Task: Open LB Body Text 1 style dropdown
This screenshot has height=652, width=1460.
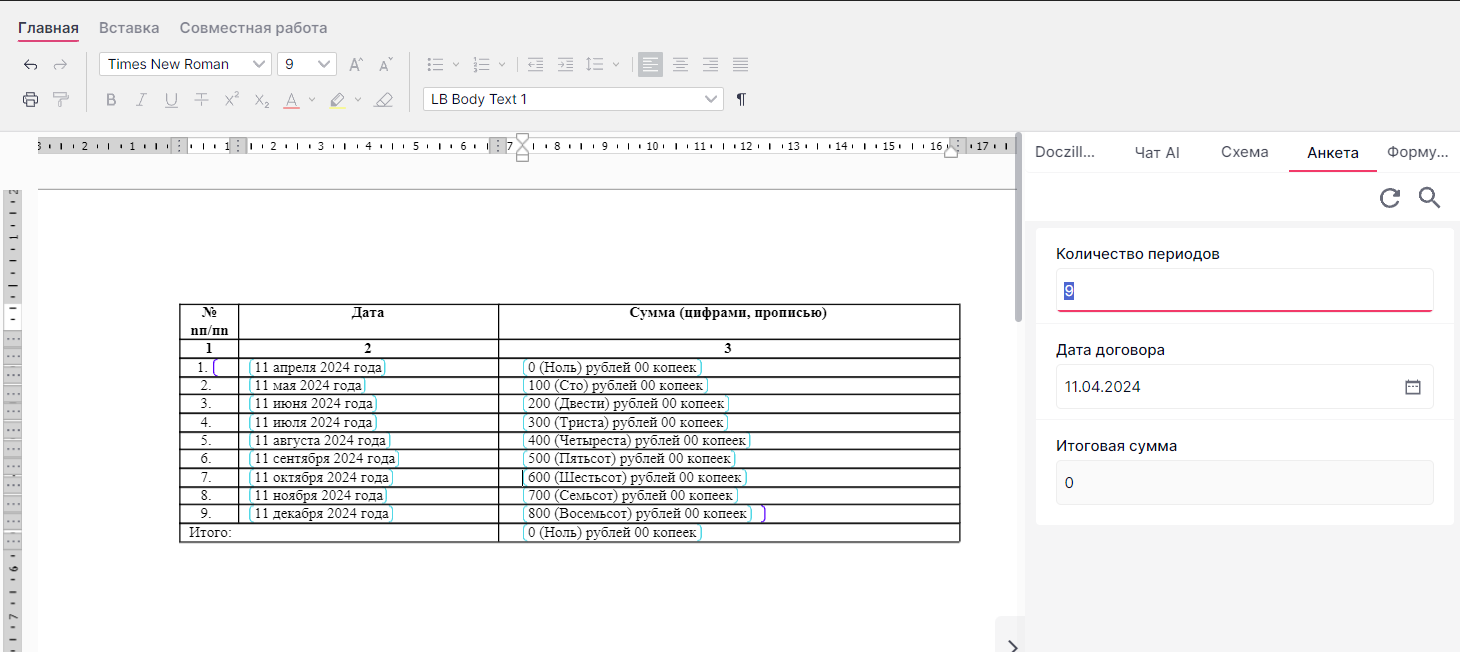Action: [x=573, y=99]
